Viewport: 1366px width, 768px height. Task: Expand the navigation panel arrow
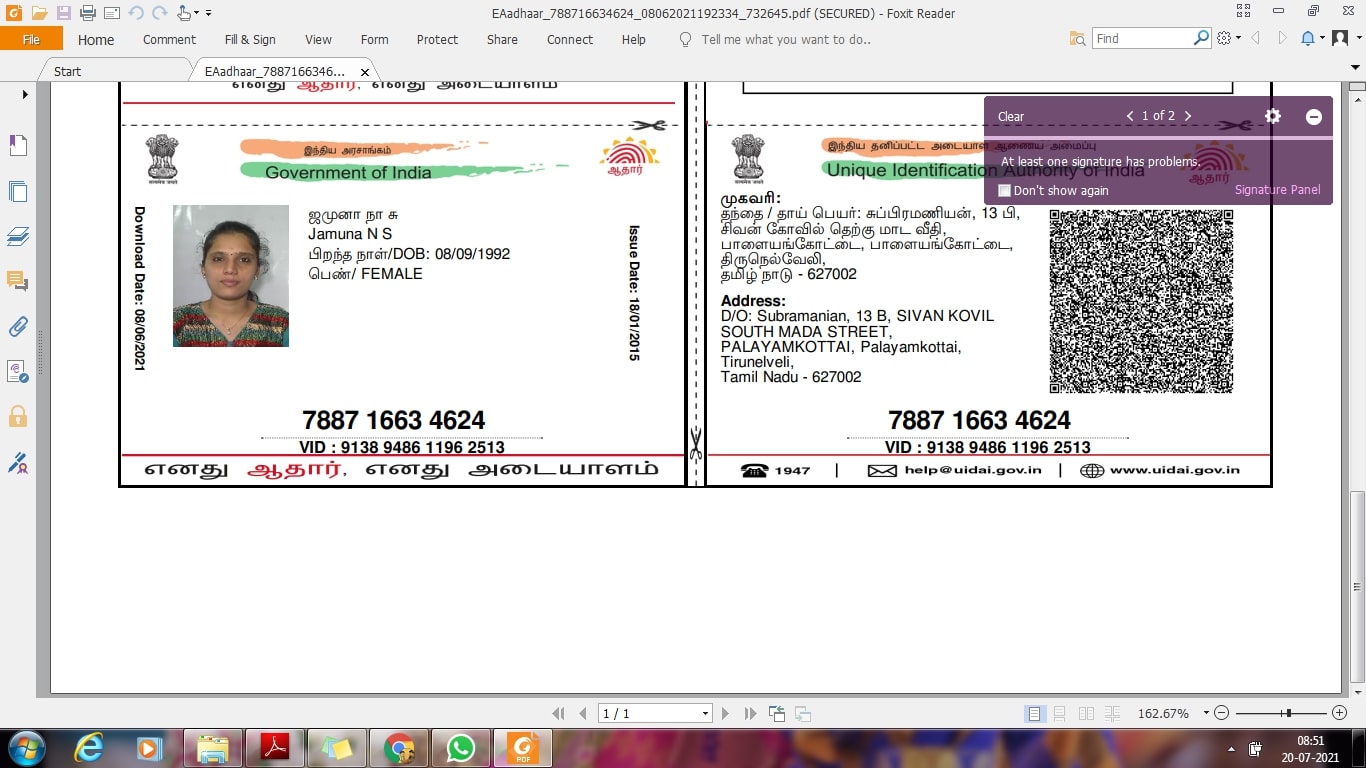pos(25,94)
